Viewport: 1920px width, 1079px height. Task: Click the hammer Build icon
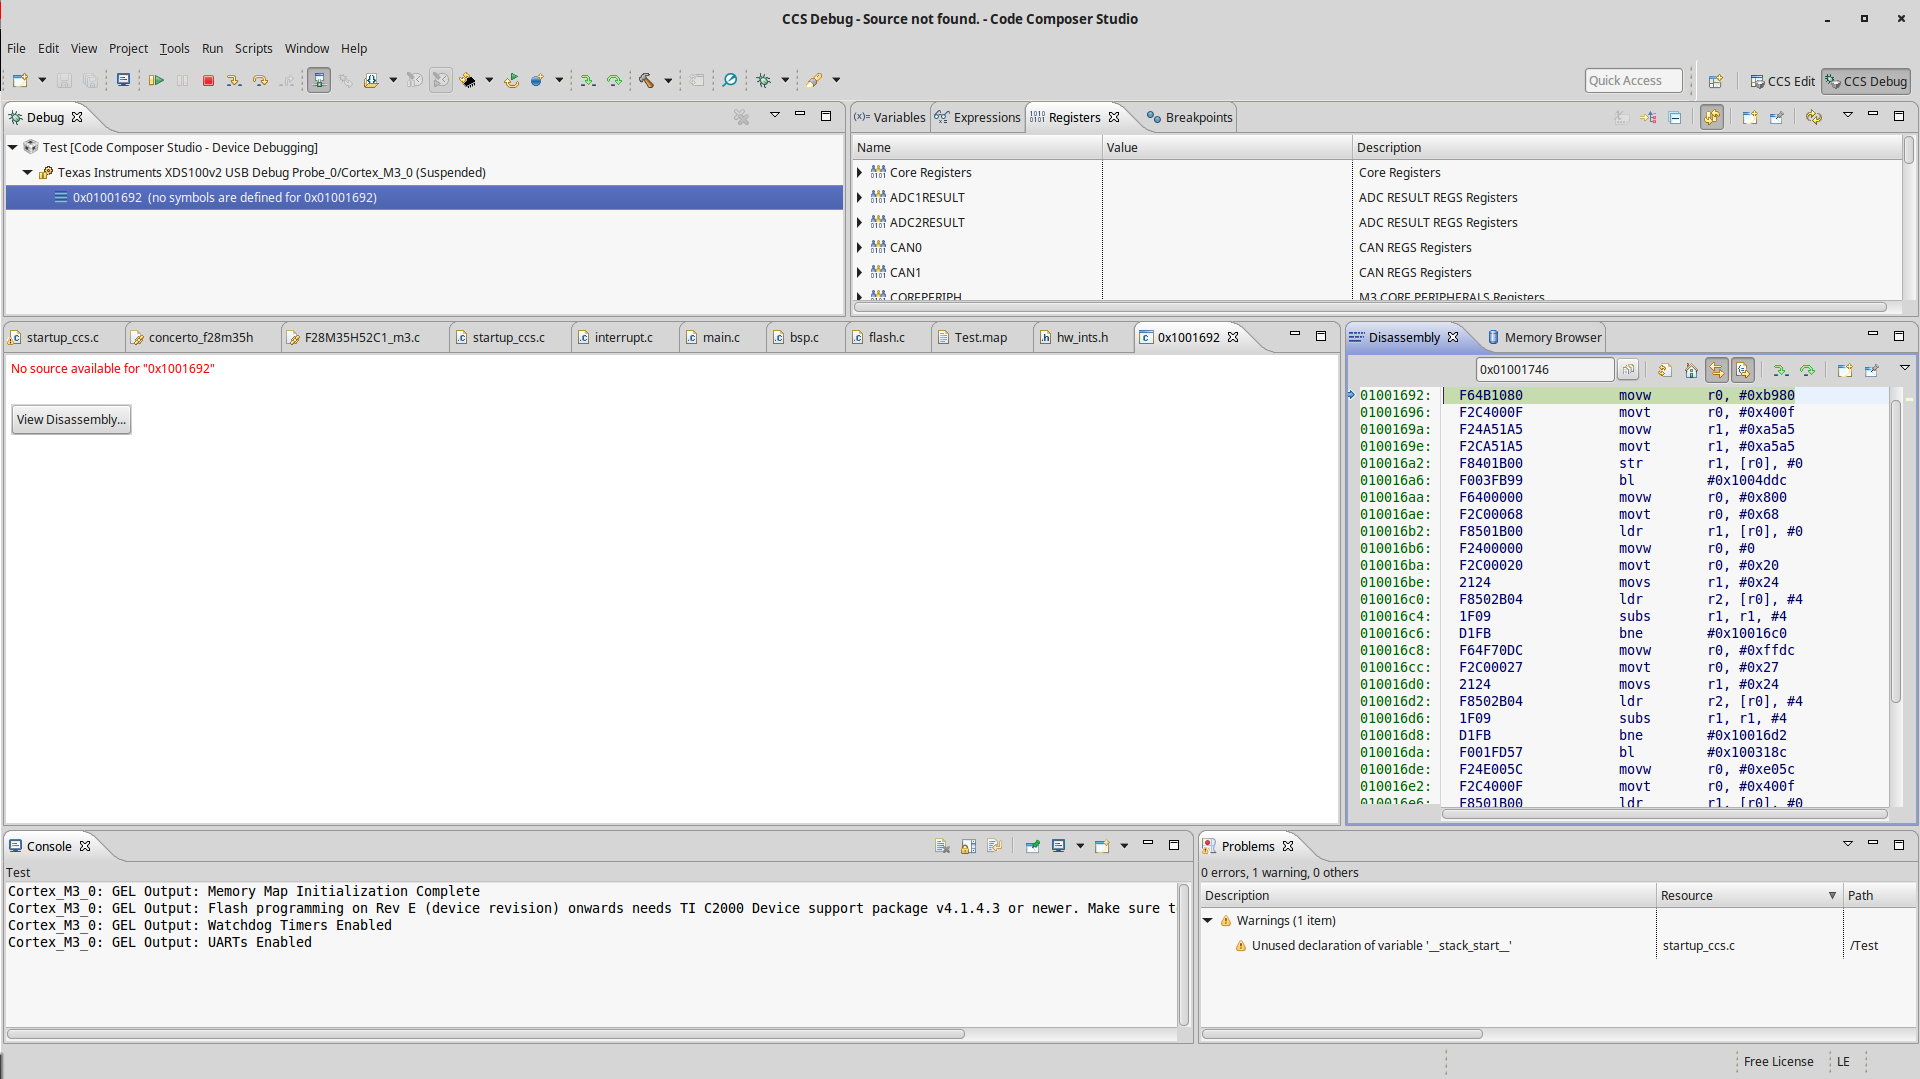[x=646, y=80]
